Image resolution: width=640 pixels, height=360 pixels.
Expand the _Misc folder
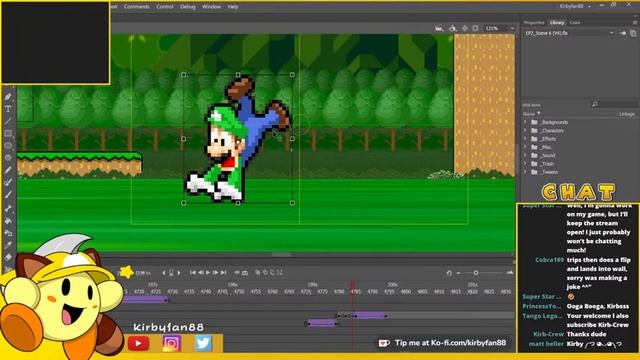coord(526,147)
